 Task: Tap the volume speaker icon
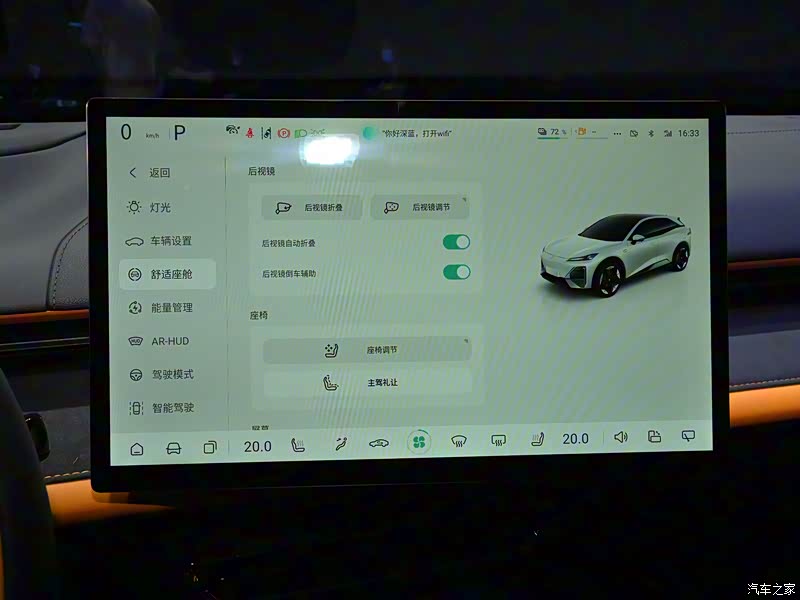coord(620,437)
